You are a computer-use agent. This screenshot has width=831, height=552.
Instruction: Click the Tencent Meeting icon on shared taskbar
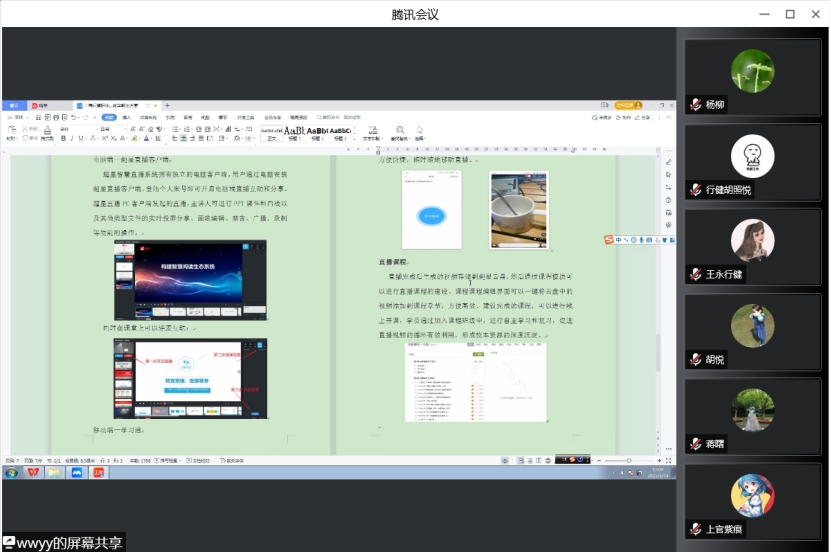[x=77, y=472]
